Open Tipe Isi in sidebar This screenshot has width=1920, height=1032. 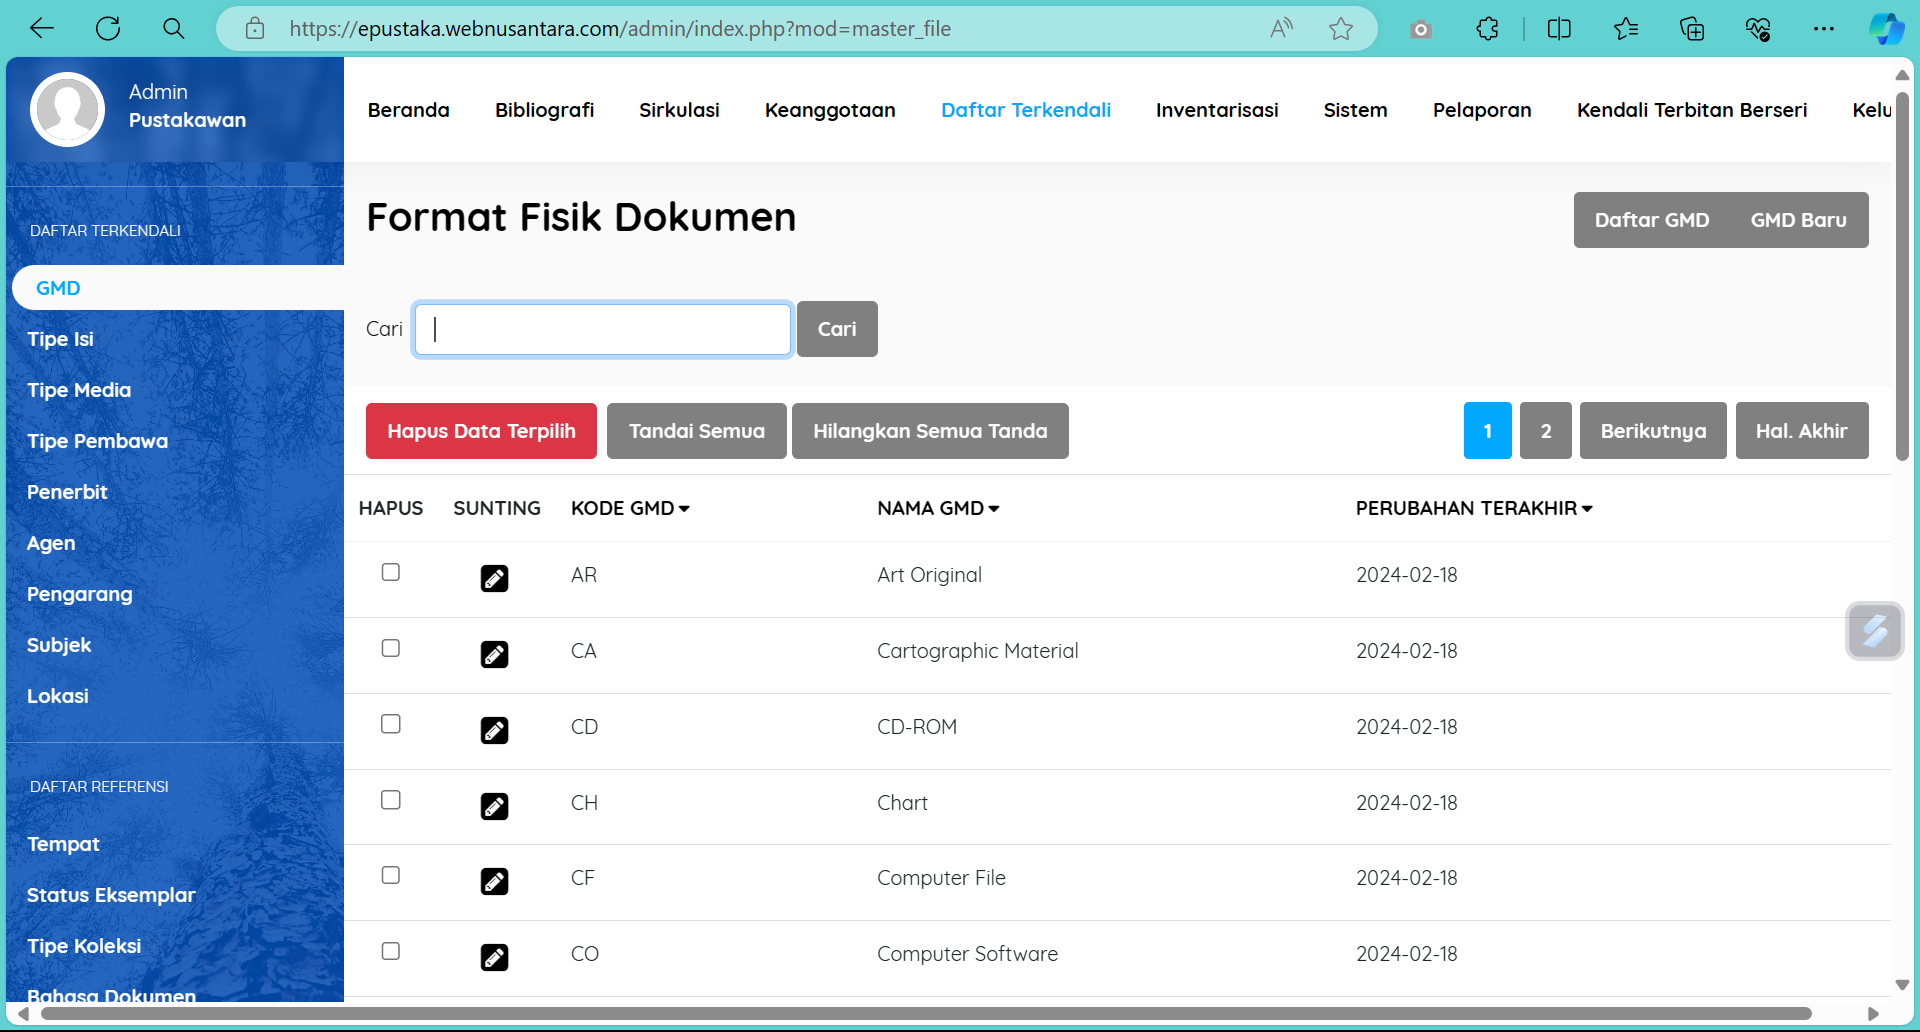[x=60, y=339]
